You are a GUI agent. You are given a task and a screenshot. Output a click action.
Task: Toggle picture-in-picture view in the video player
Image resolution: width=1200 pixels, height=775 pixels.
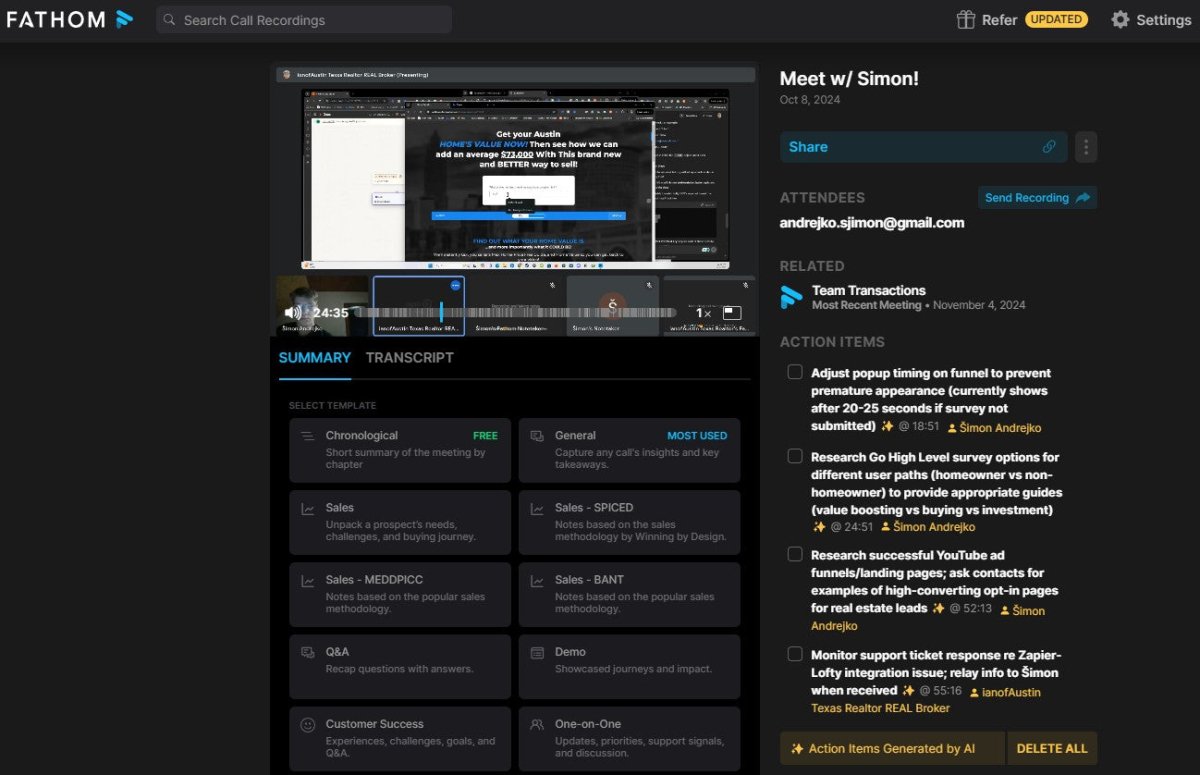click(732, 313)
